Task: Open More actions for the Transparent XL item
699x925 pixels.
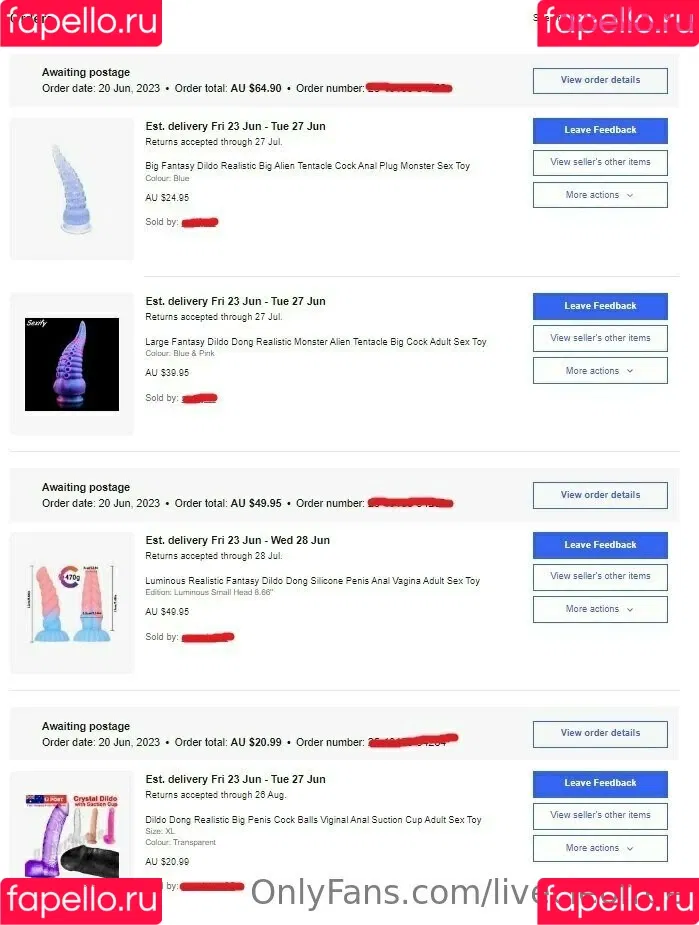Action: tap(600, 848)
